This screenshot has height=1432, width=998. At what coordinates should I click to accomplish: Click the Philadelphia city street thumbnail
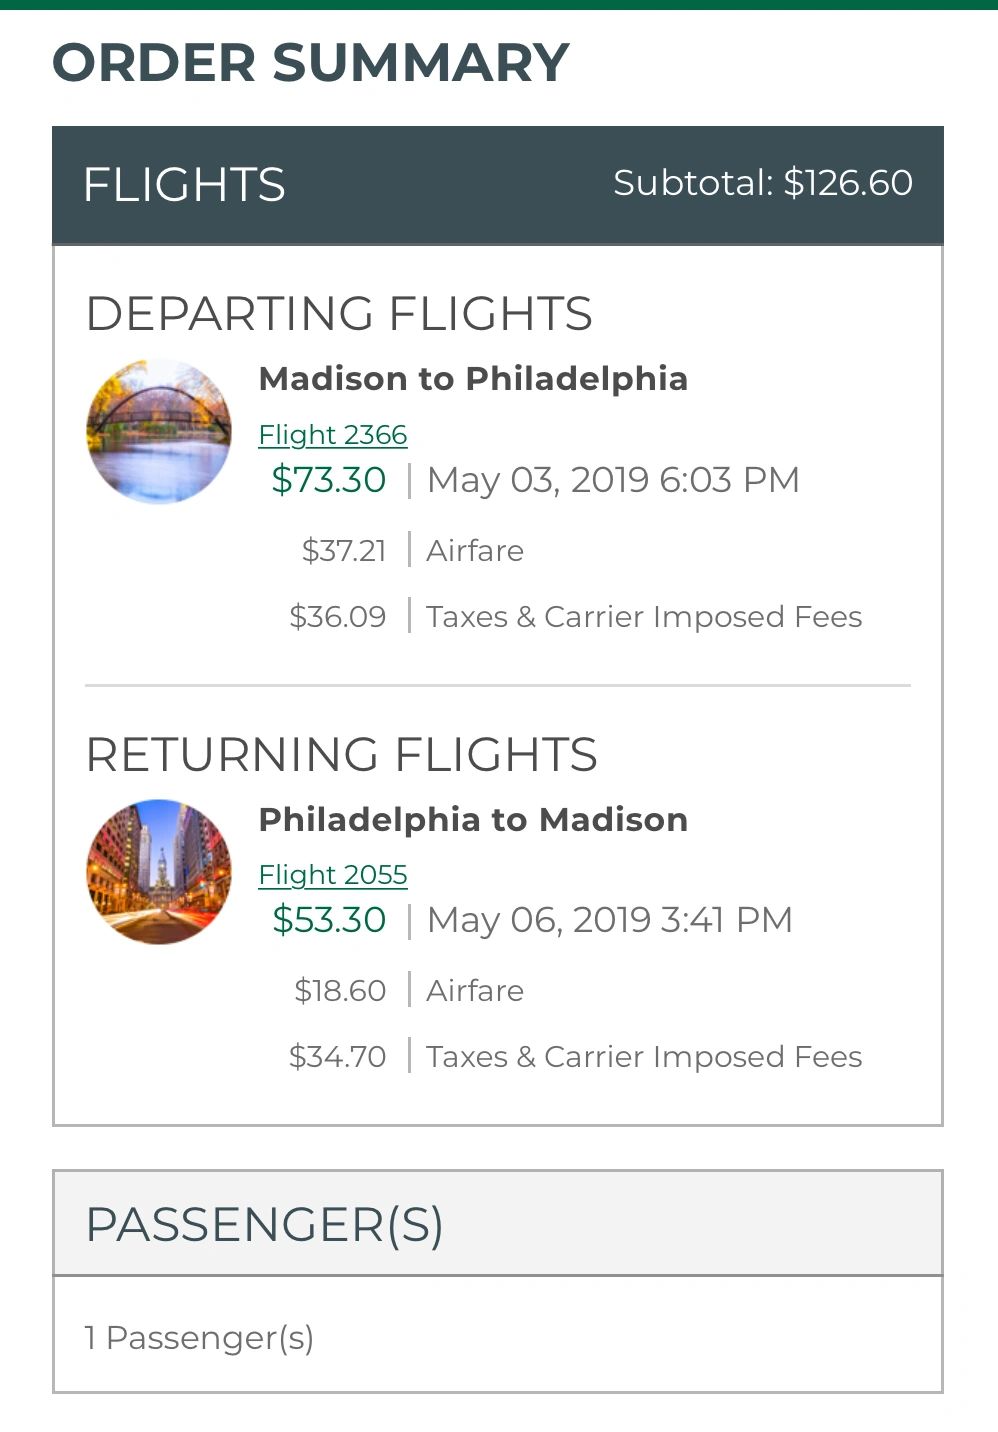pyautogui.click(x=159, y=871)
